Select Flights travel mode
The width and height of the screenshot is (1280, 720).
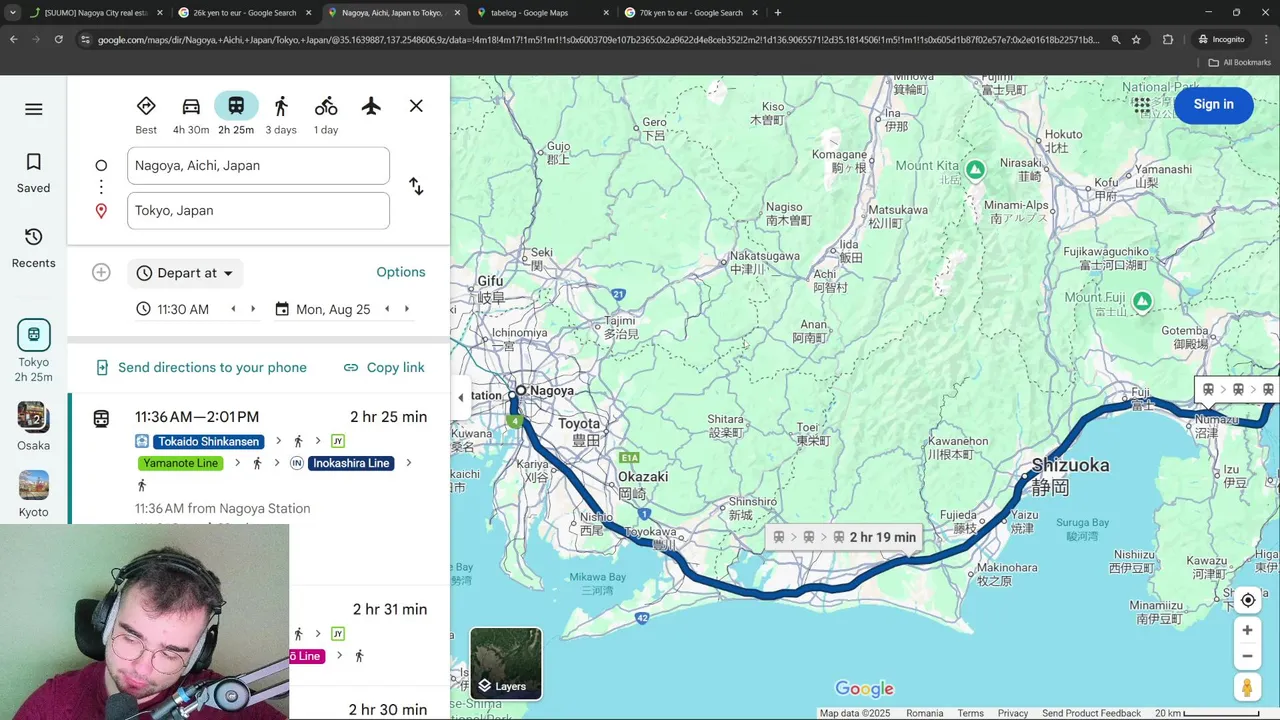click(371, 106)
